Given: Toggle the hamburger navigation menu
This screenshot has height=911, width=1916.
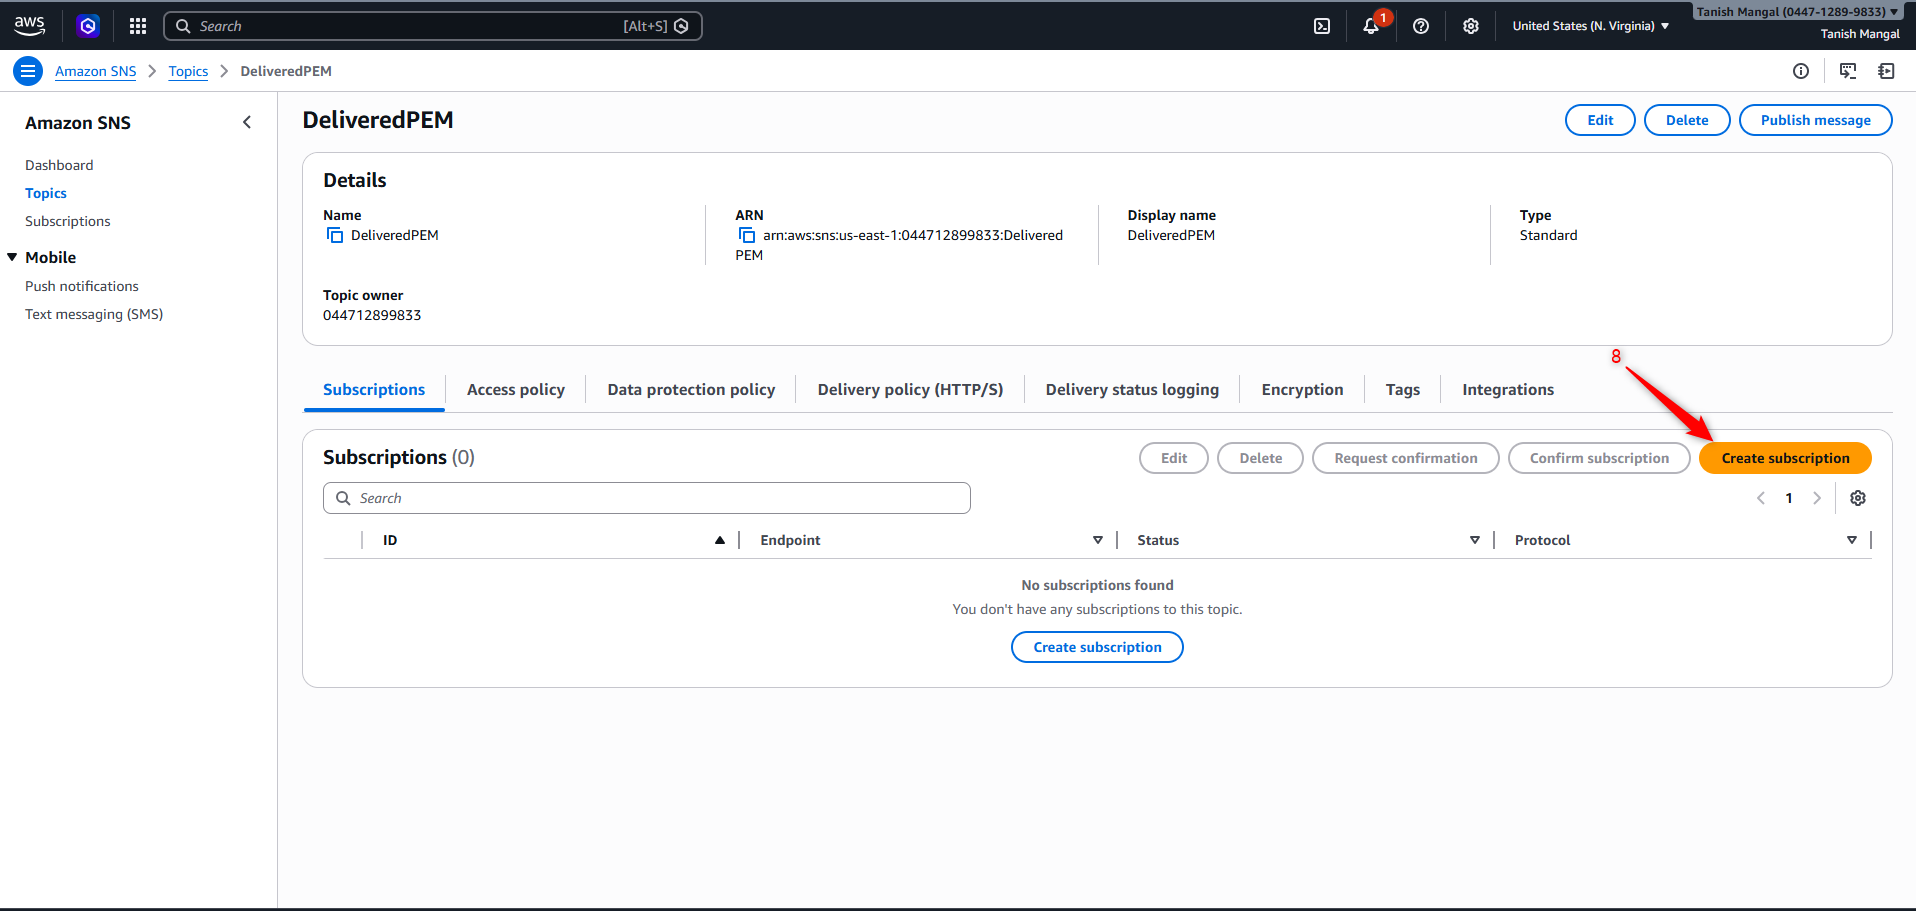Looking at the screenshot, I should coord(28,71).
